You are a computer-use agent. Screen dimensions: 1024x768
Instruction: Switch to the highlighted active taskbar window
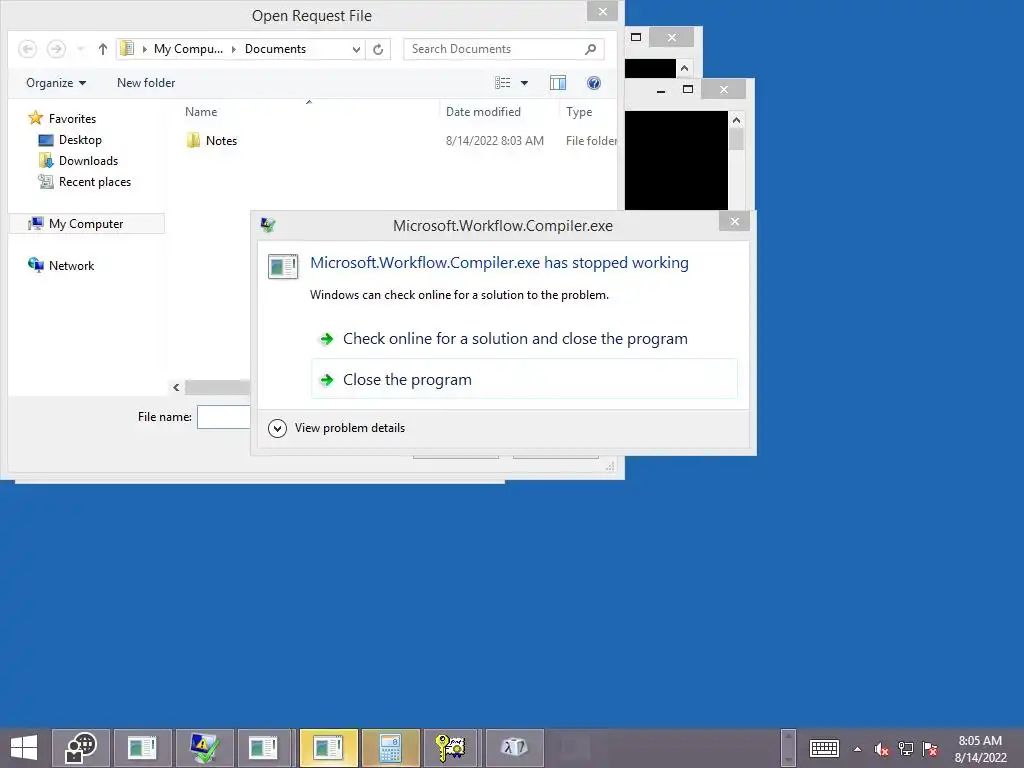tap(328, 747)
